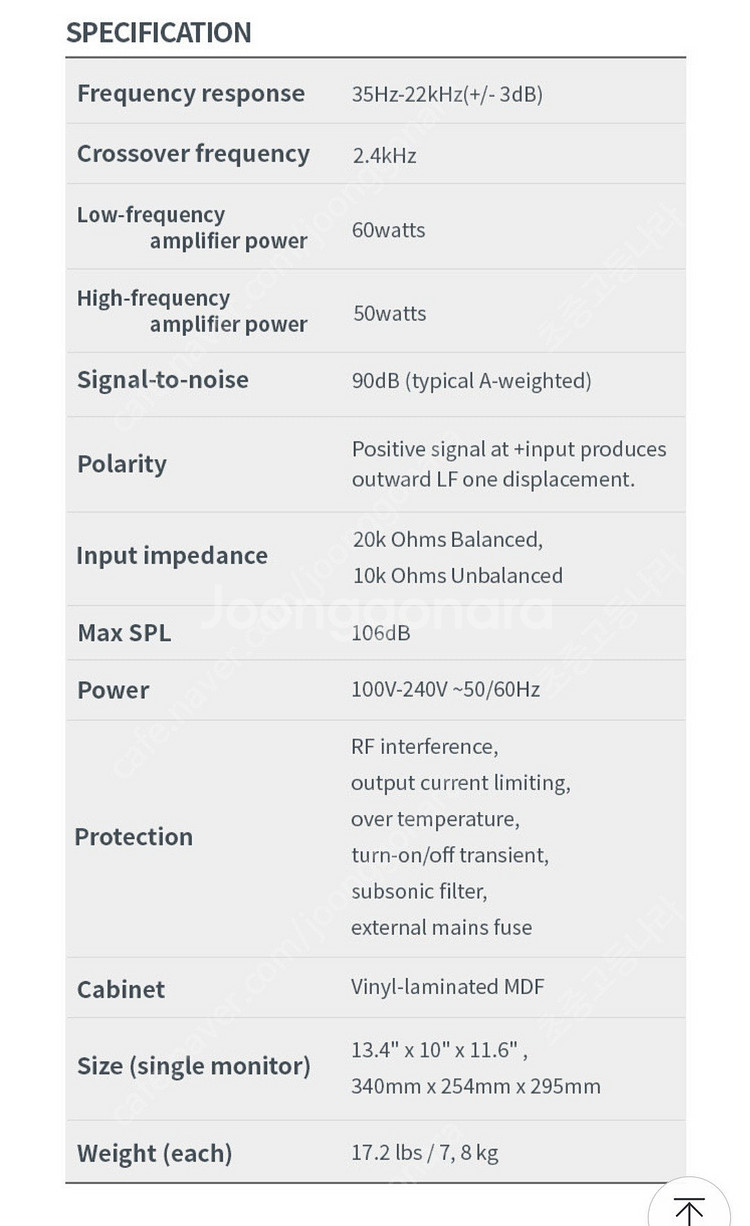Click the SPECIFICATION heading
This screenshot has width=750, height=1226.
coord(158,33)
